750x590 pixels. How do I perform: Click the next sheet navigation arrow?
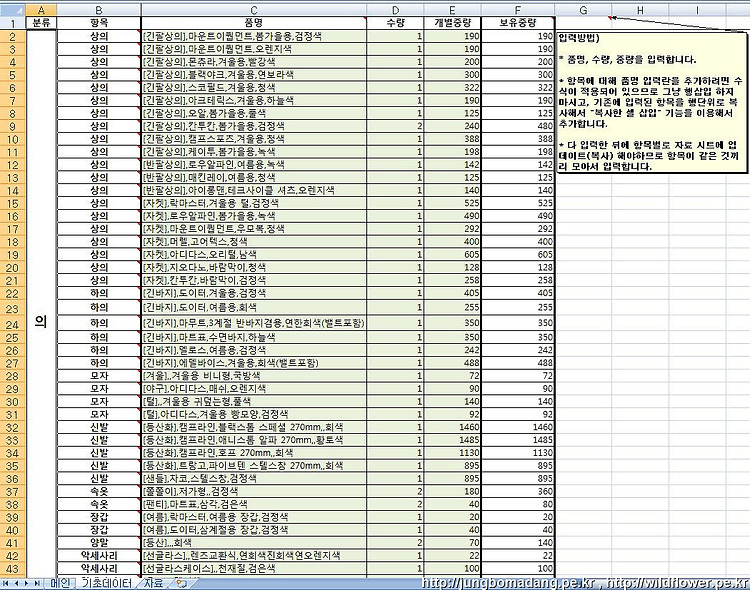[x=27, y=583]
